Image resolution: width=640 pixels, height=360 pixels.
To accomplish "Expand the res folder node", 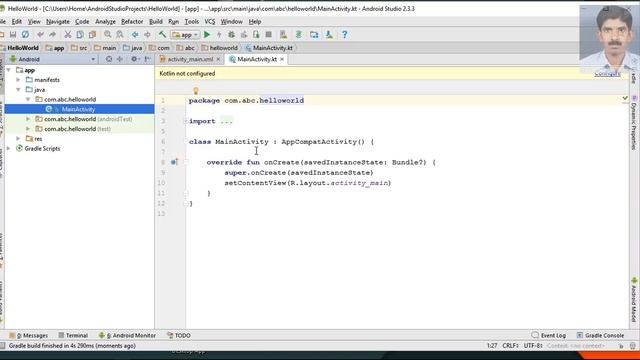I will coord(18,139).
